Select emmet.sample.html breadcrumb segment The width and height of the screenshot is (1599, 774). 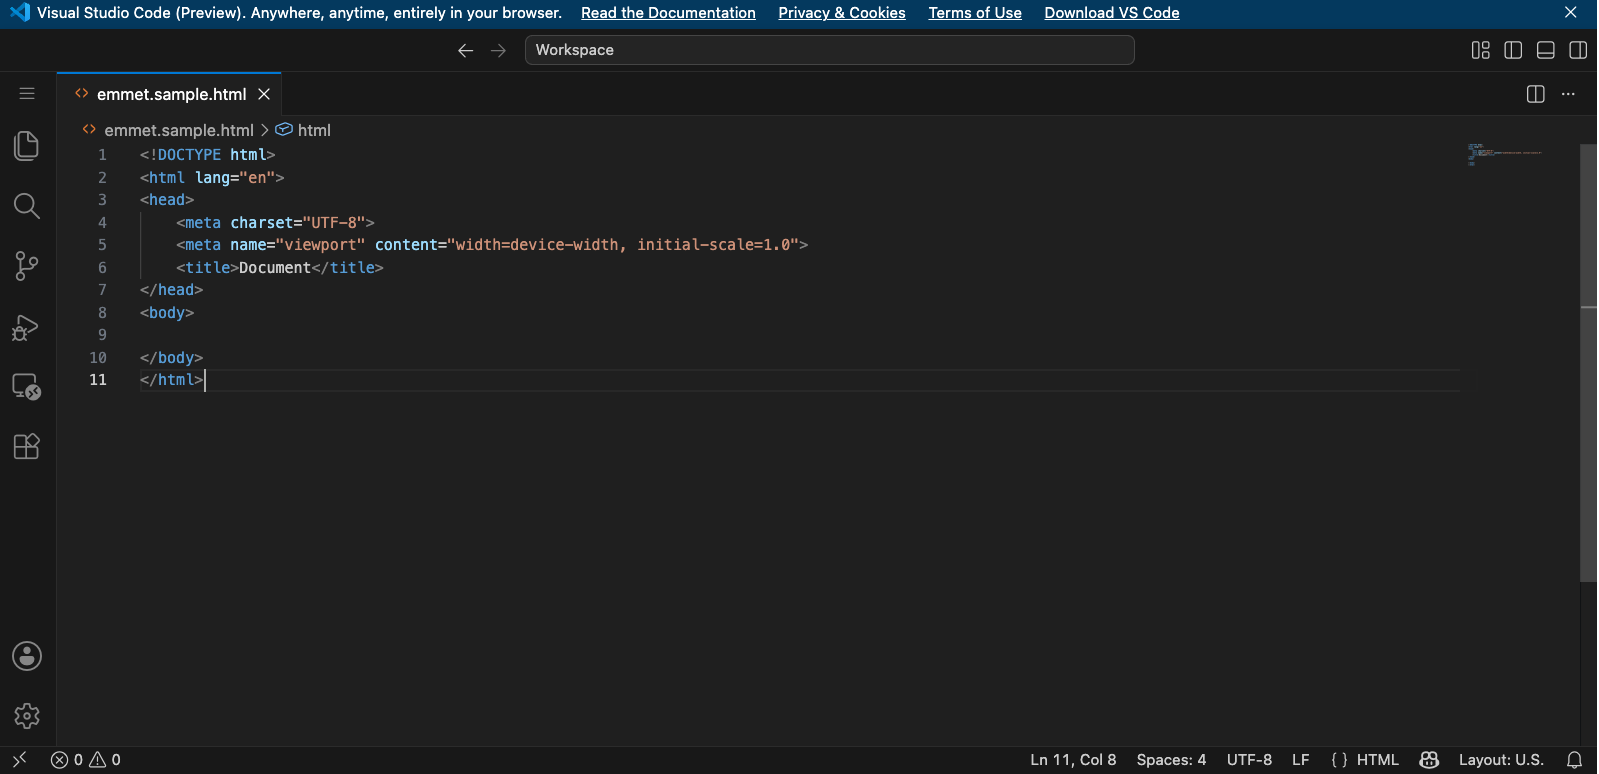coord(179,130)
